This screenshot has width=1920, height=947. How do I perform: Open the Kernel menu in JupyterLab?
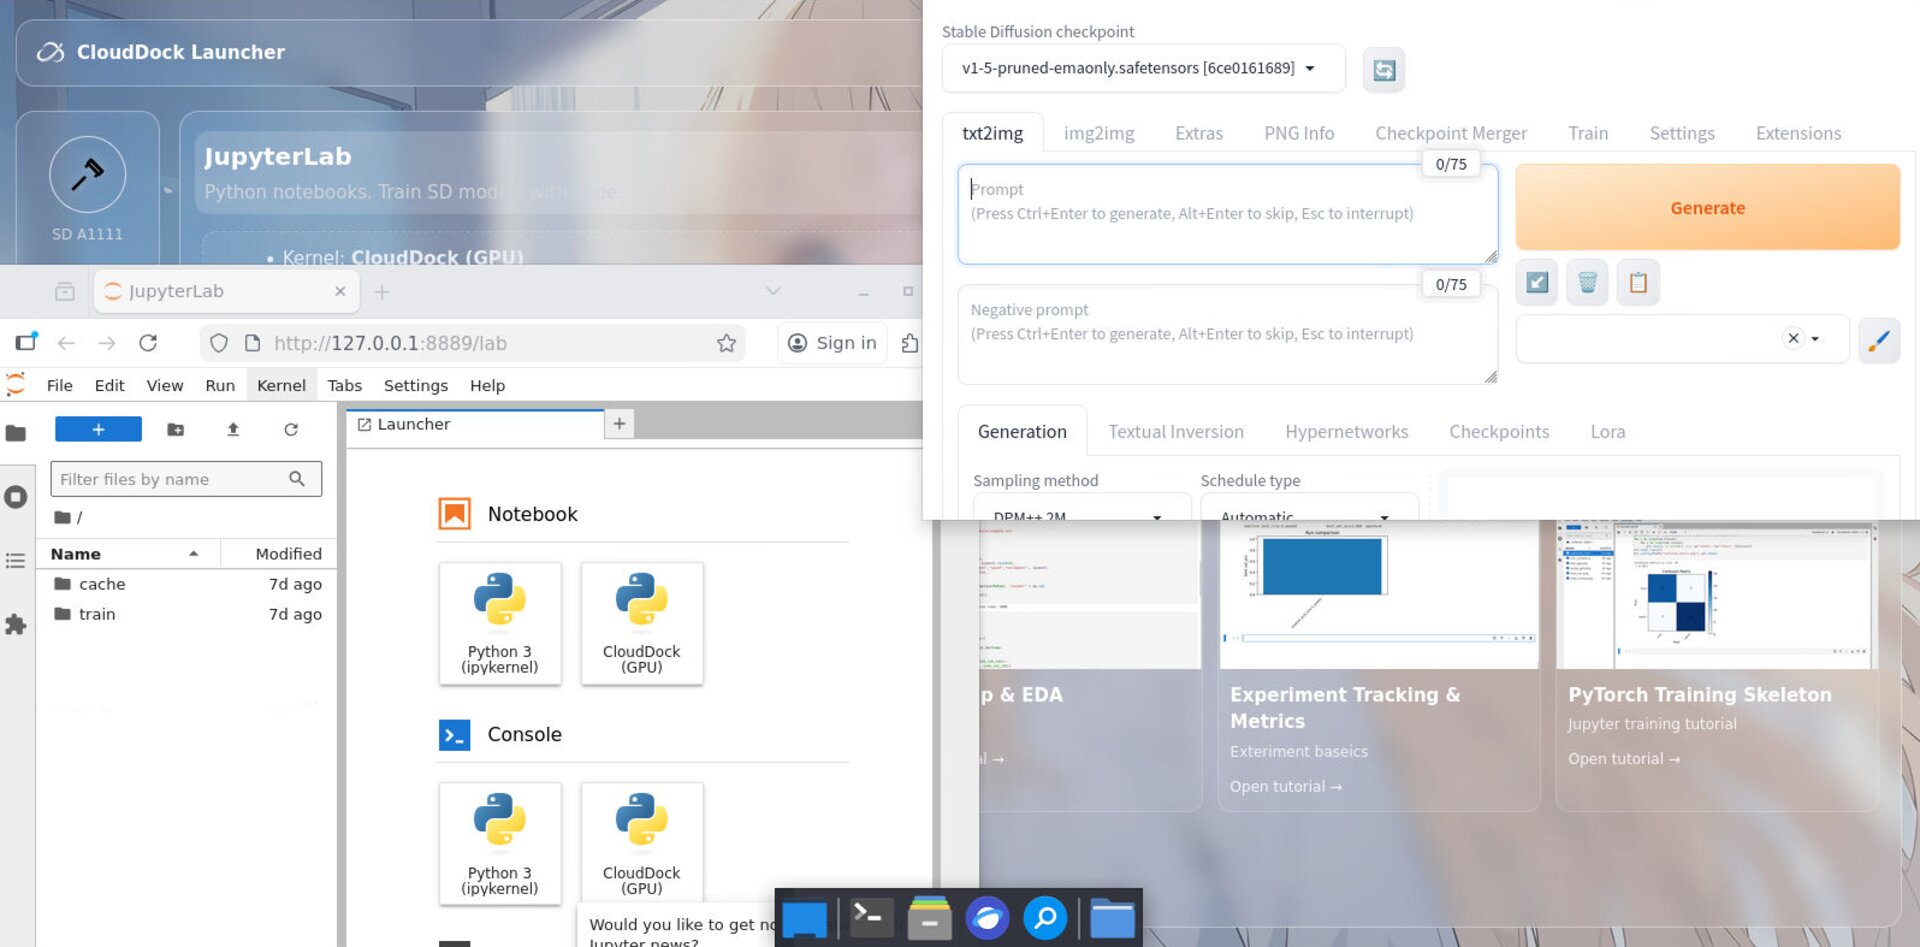point(280,385)
